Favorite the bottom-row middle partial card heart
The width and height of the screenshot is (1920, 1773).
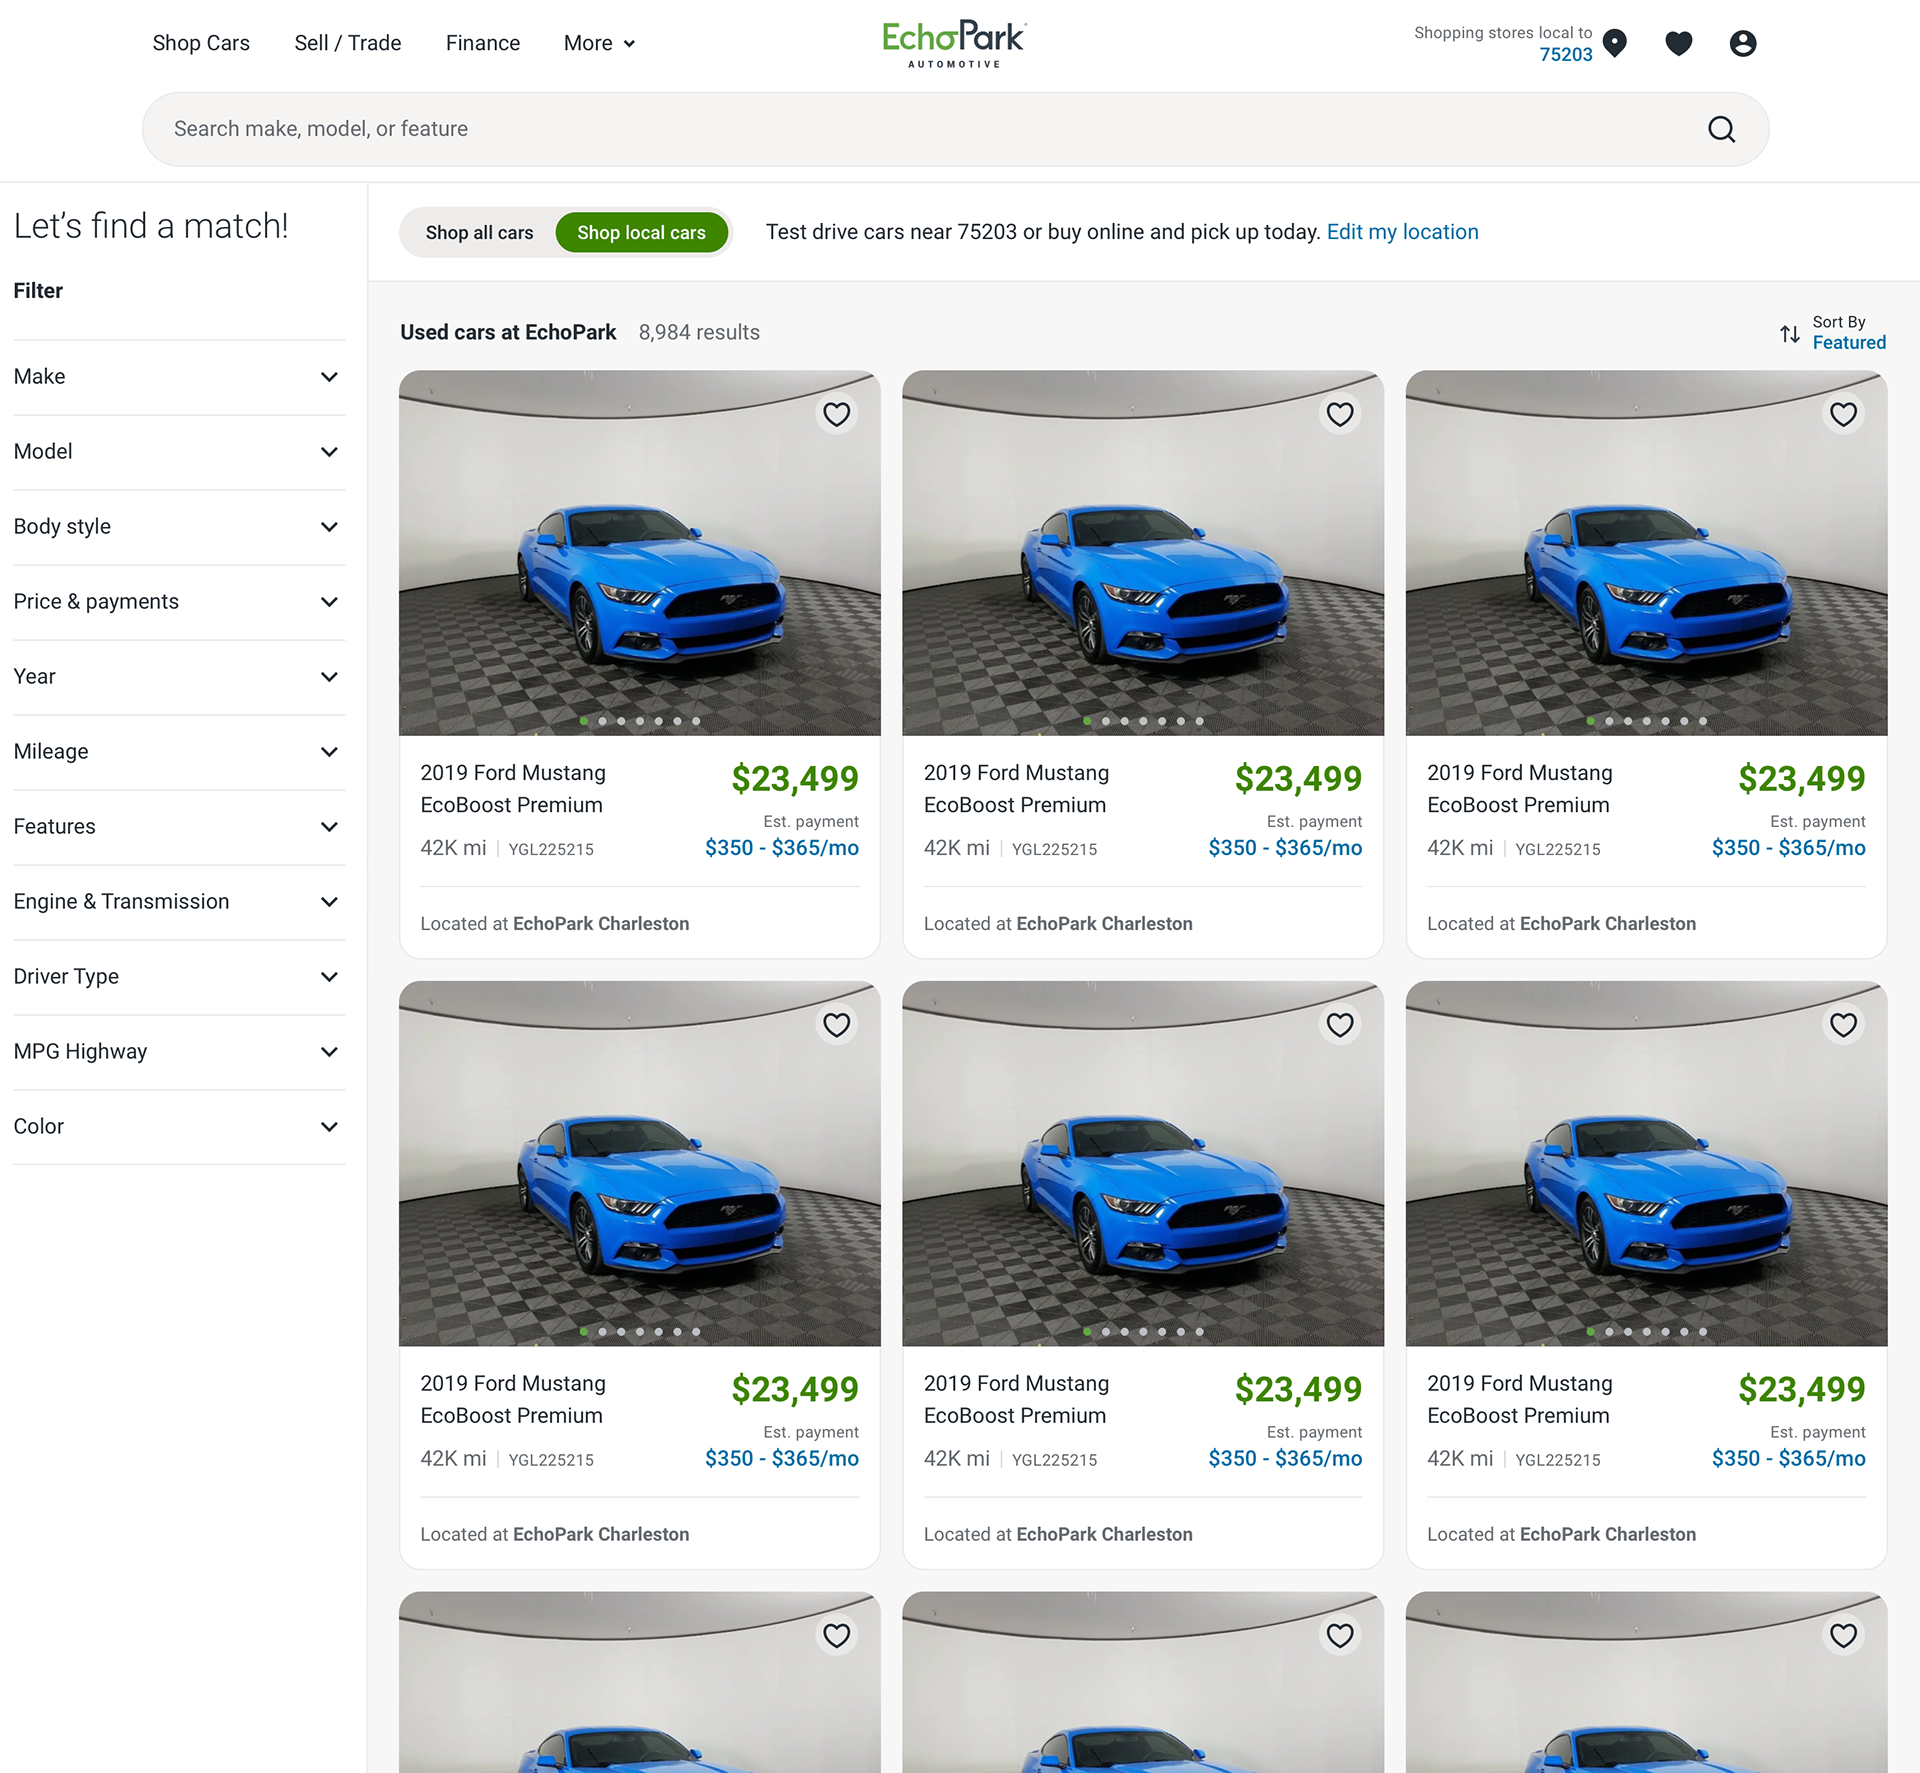(1340, 1635)
